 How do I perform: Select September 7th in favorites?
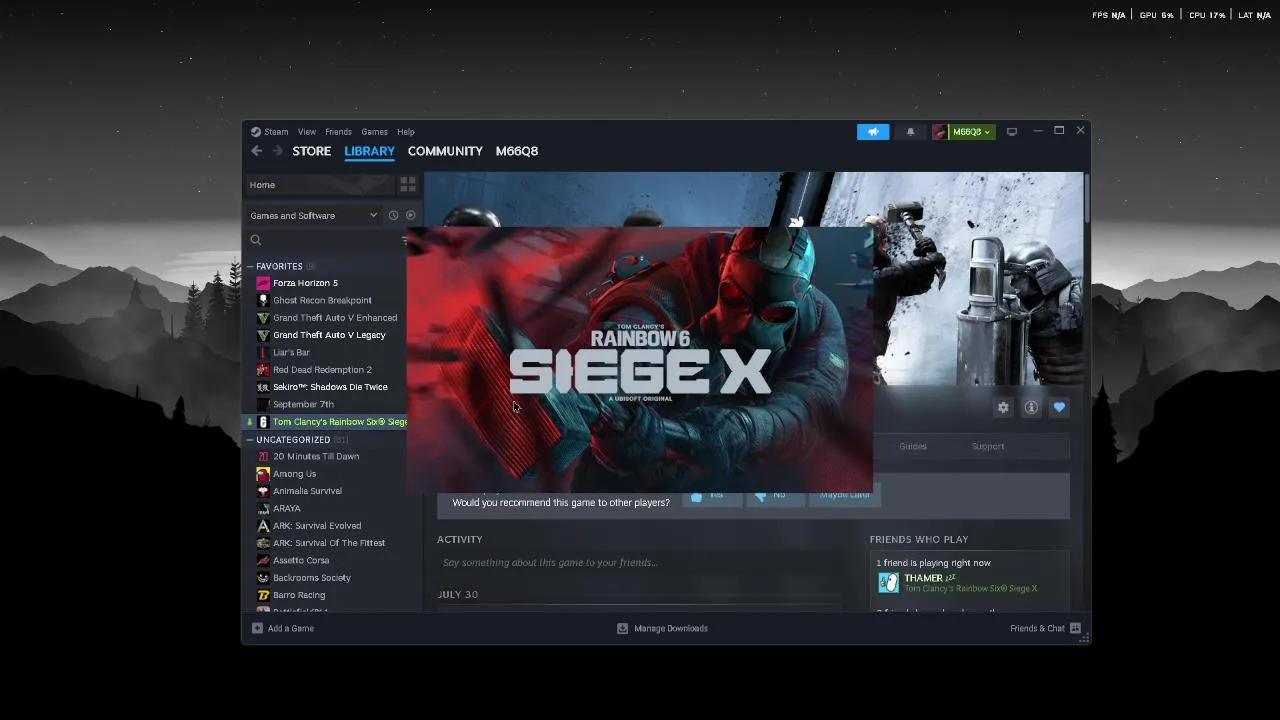click(303, 404)
